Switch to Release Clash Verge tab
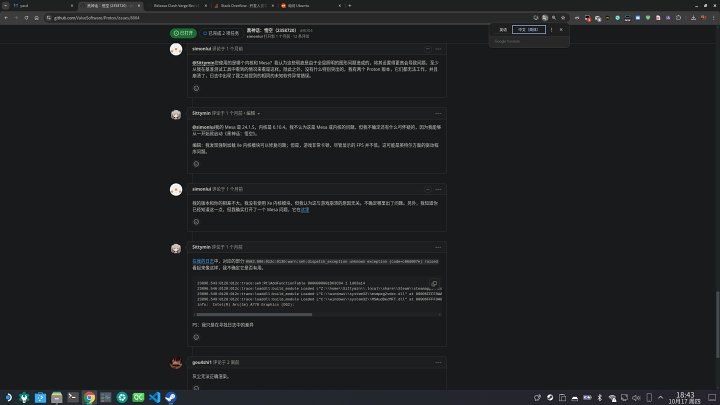Viewport: 720px width, 405px height. pos(177,6)
